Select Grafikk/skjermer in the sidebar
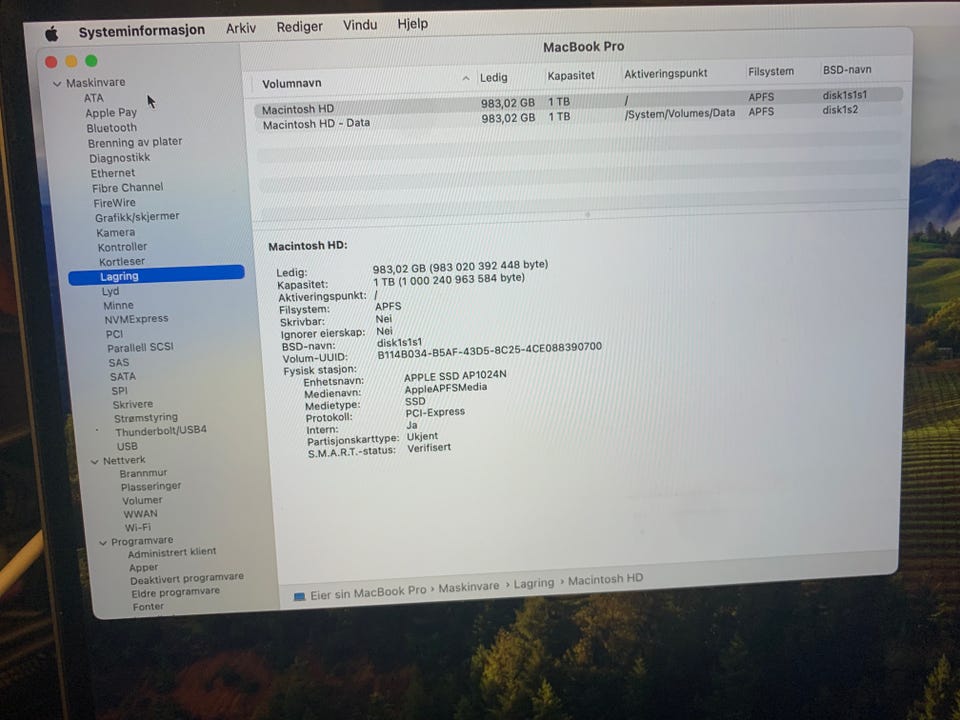Image resolution: width=960 pixels, height=720 pixels. coord(137,217)
